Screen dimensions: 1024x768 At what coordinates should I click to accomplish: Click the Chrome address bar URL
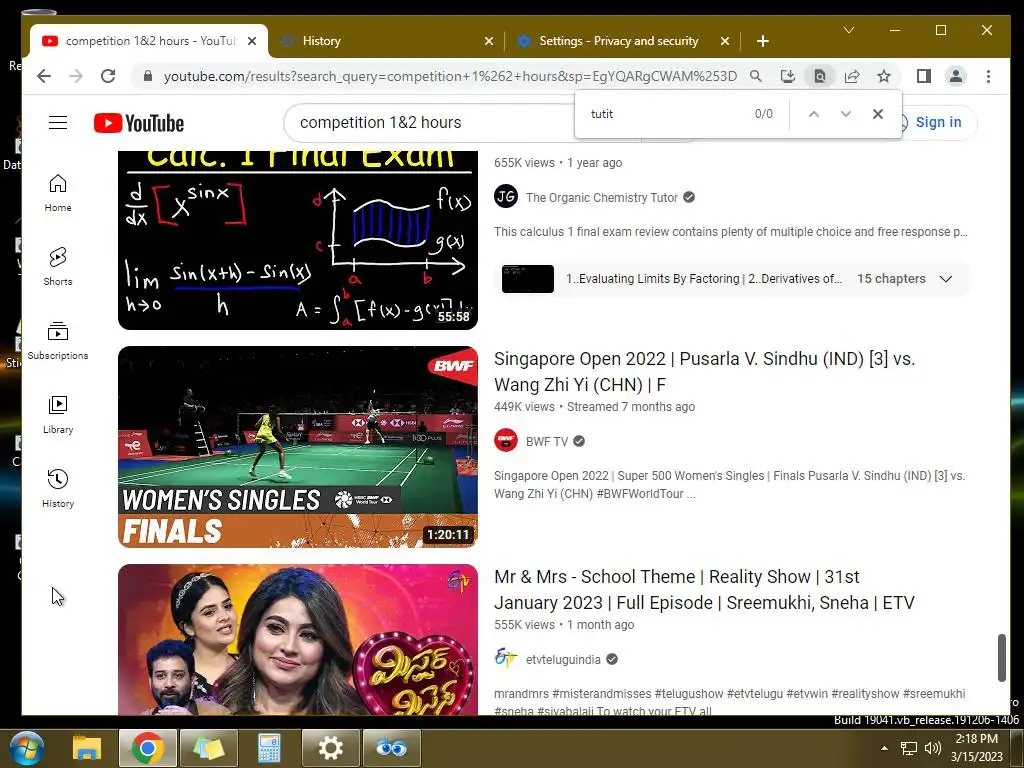tap(450, 76)
